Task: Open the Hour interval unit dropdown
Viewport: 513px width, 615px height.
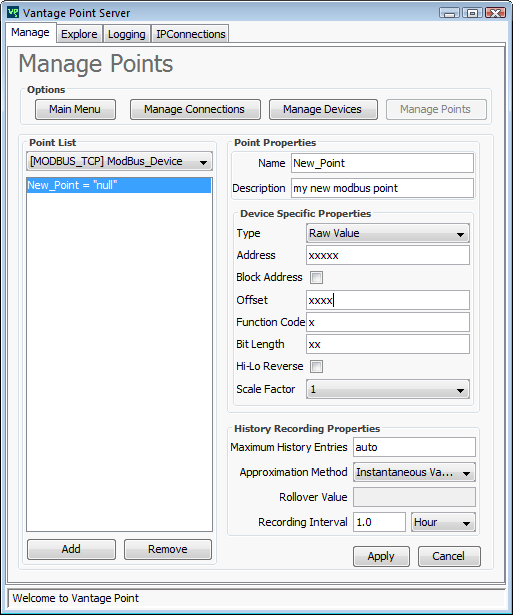Action: 443,522
